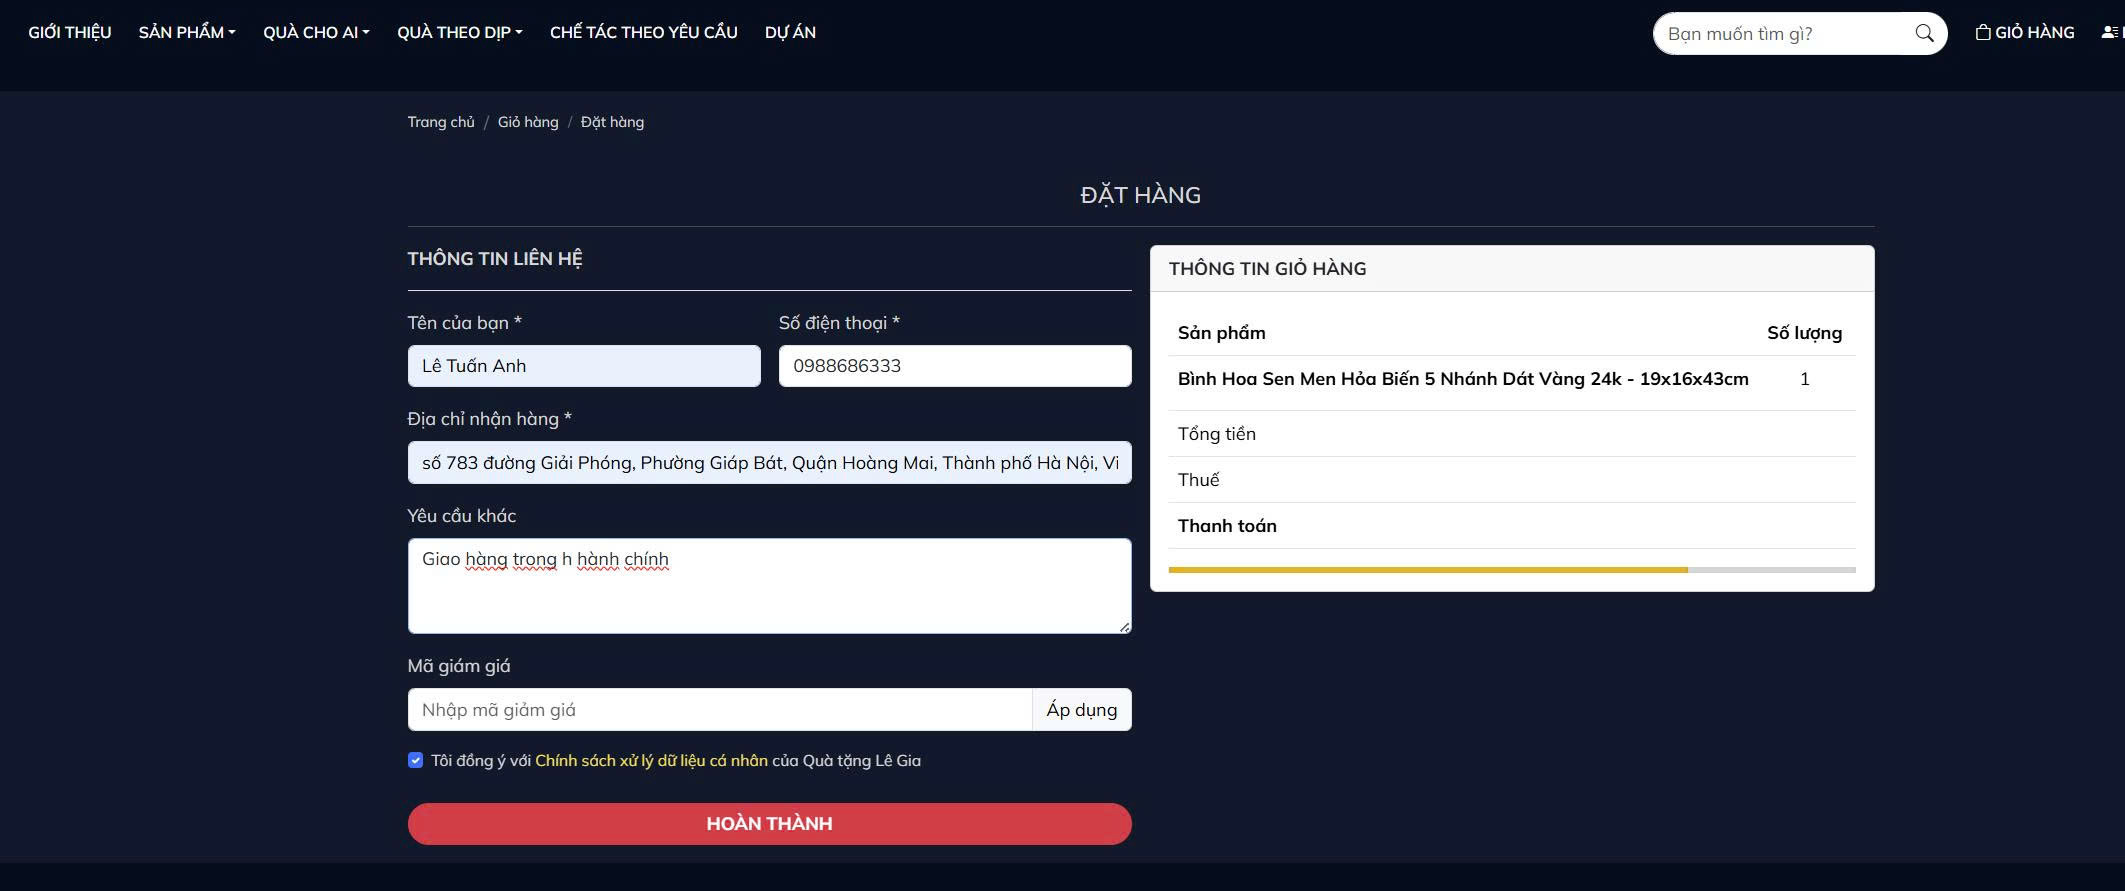Go to the DỰ ÁN page

tap(790, 32)
